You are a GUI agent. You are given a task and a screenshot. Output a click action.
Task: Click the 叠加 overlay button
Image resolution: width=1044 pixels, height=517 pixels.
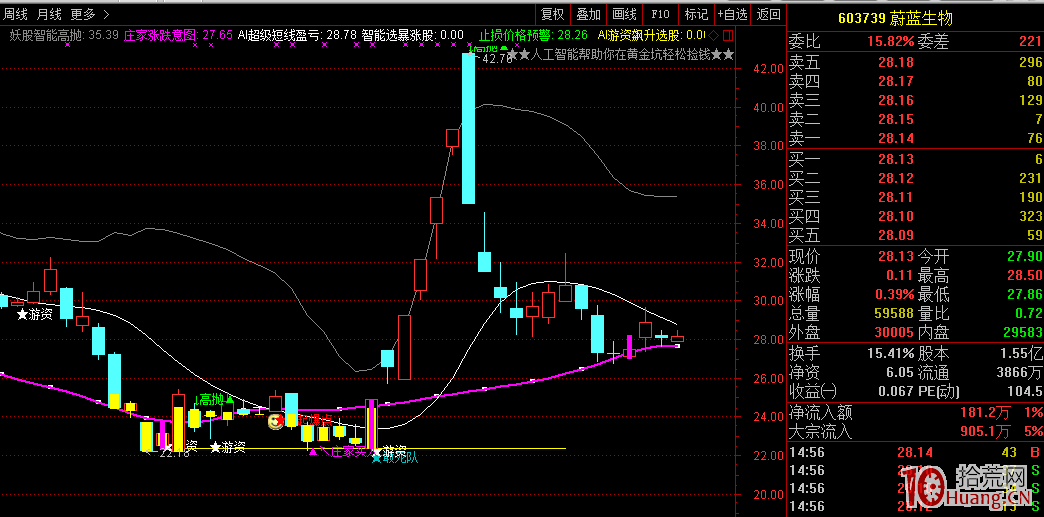pyautogui.click(x=588, y=13)
